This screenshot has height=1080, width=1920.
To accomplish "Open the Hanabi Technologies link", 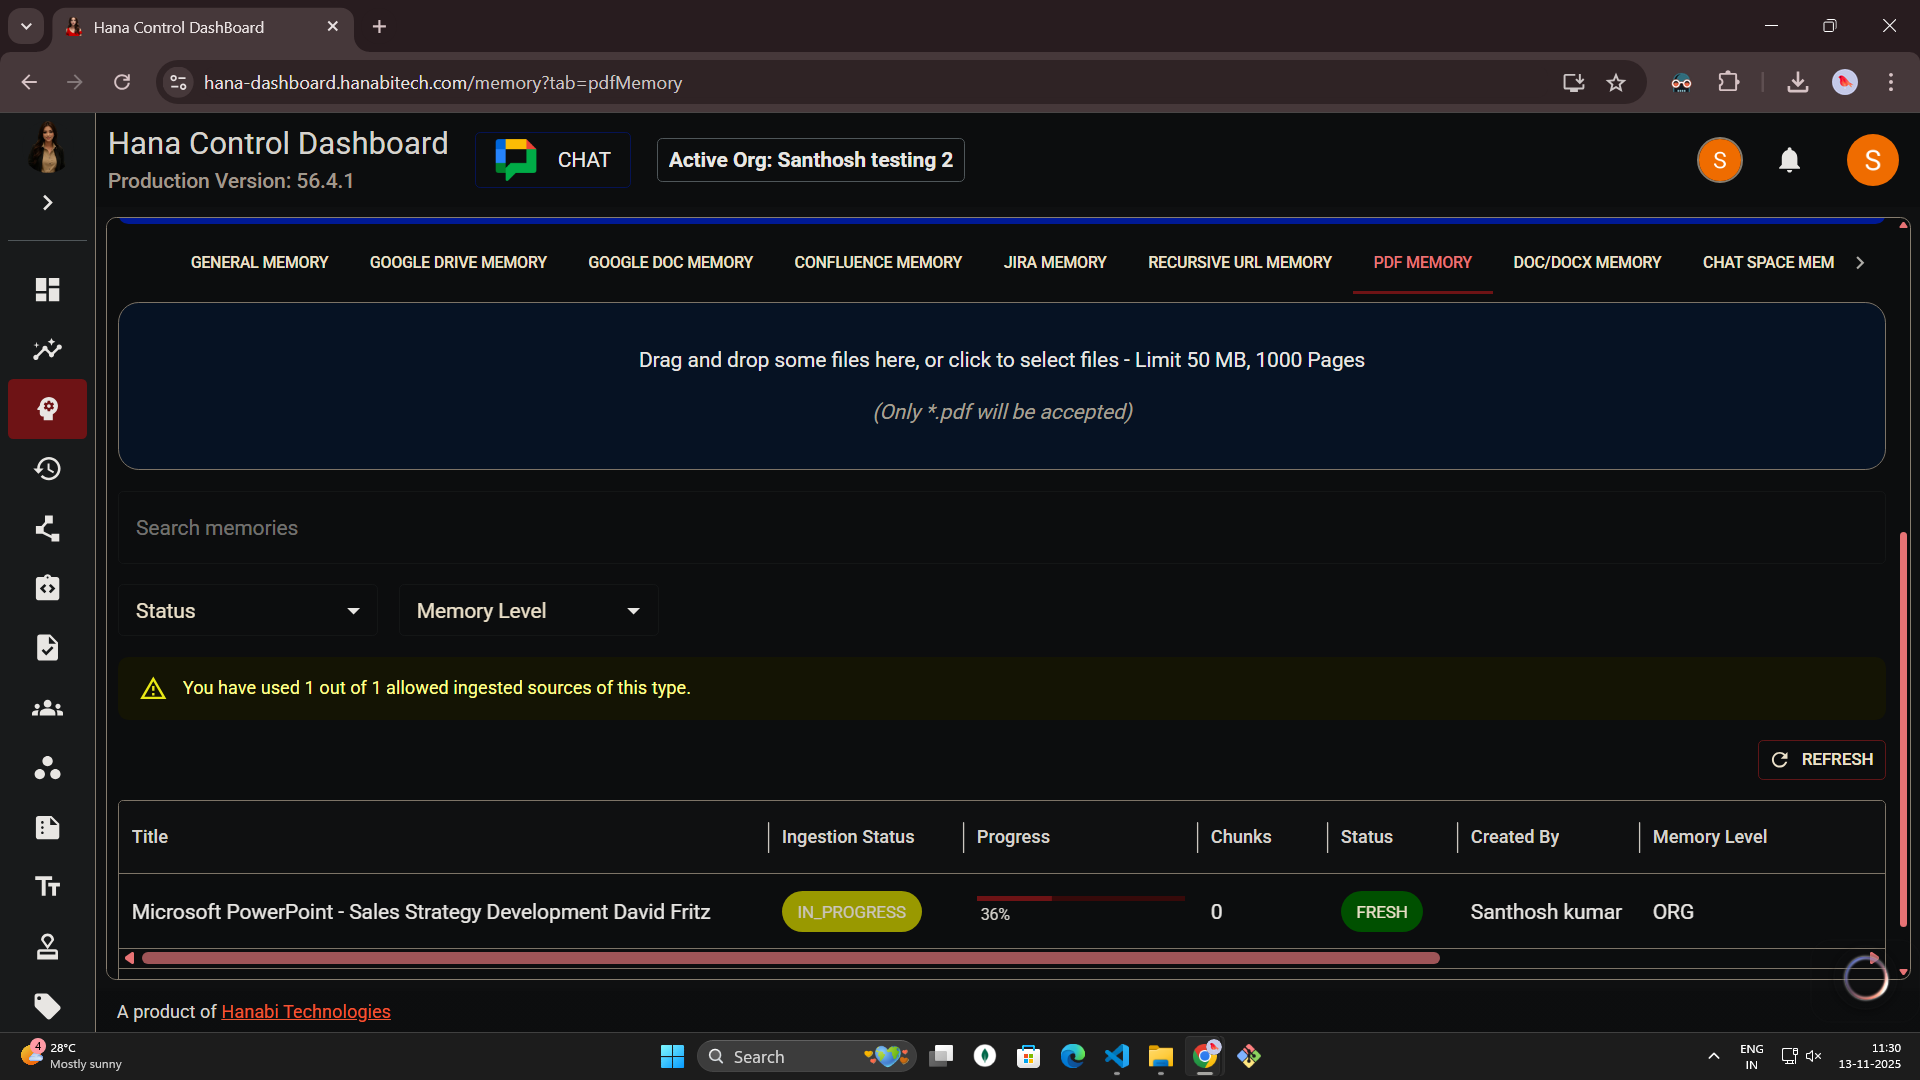I will [x=305, y=1011].
